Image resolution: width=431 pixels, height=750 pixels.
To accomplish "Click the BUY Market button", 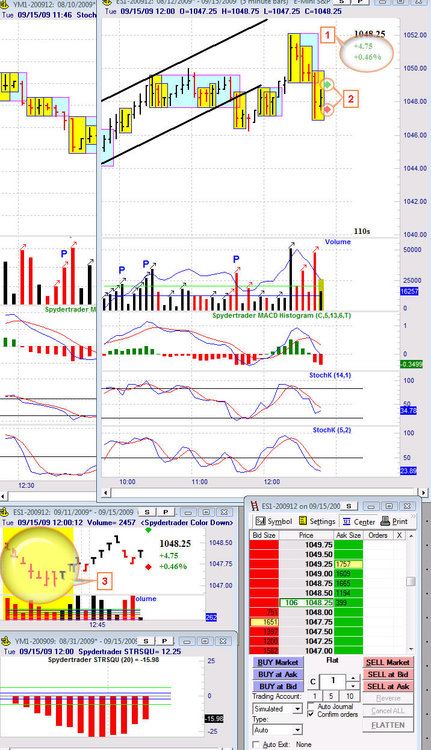I will pos(278,662).
